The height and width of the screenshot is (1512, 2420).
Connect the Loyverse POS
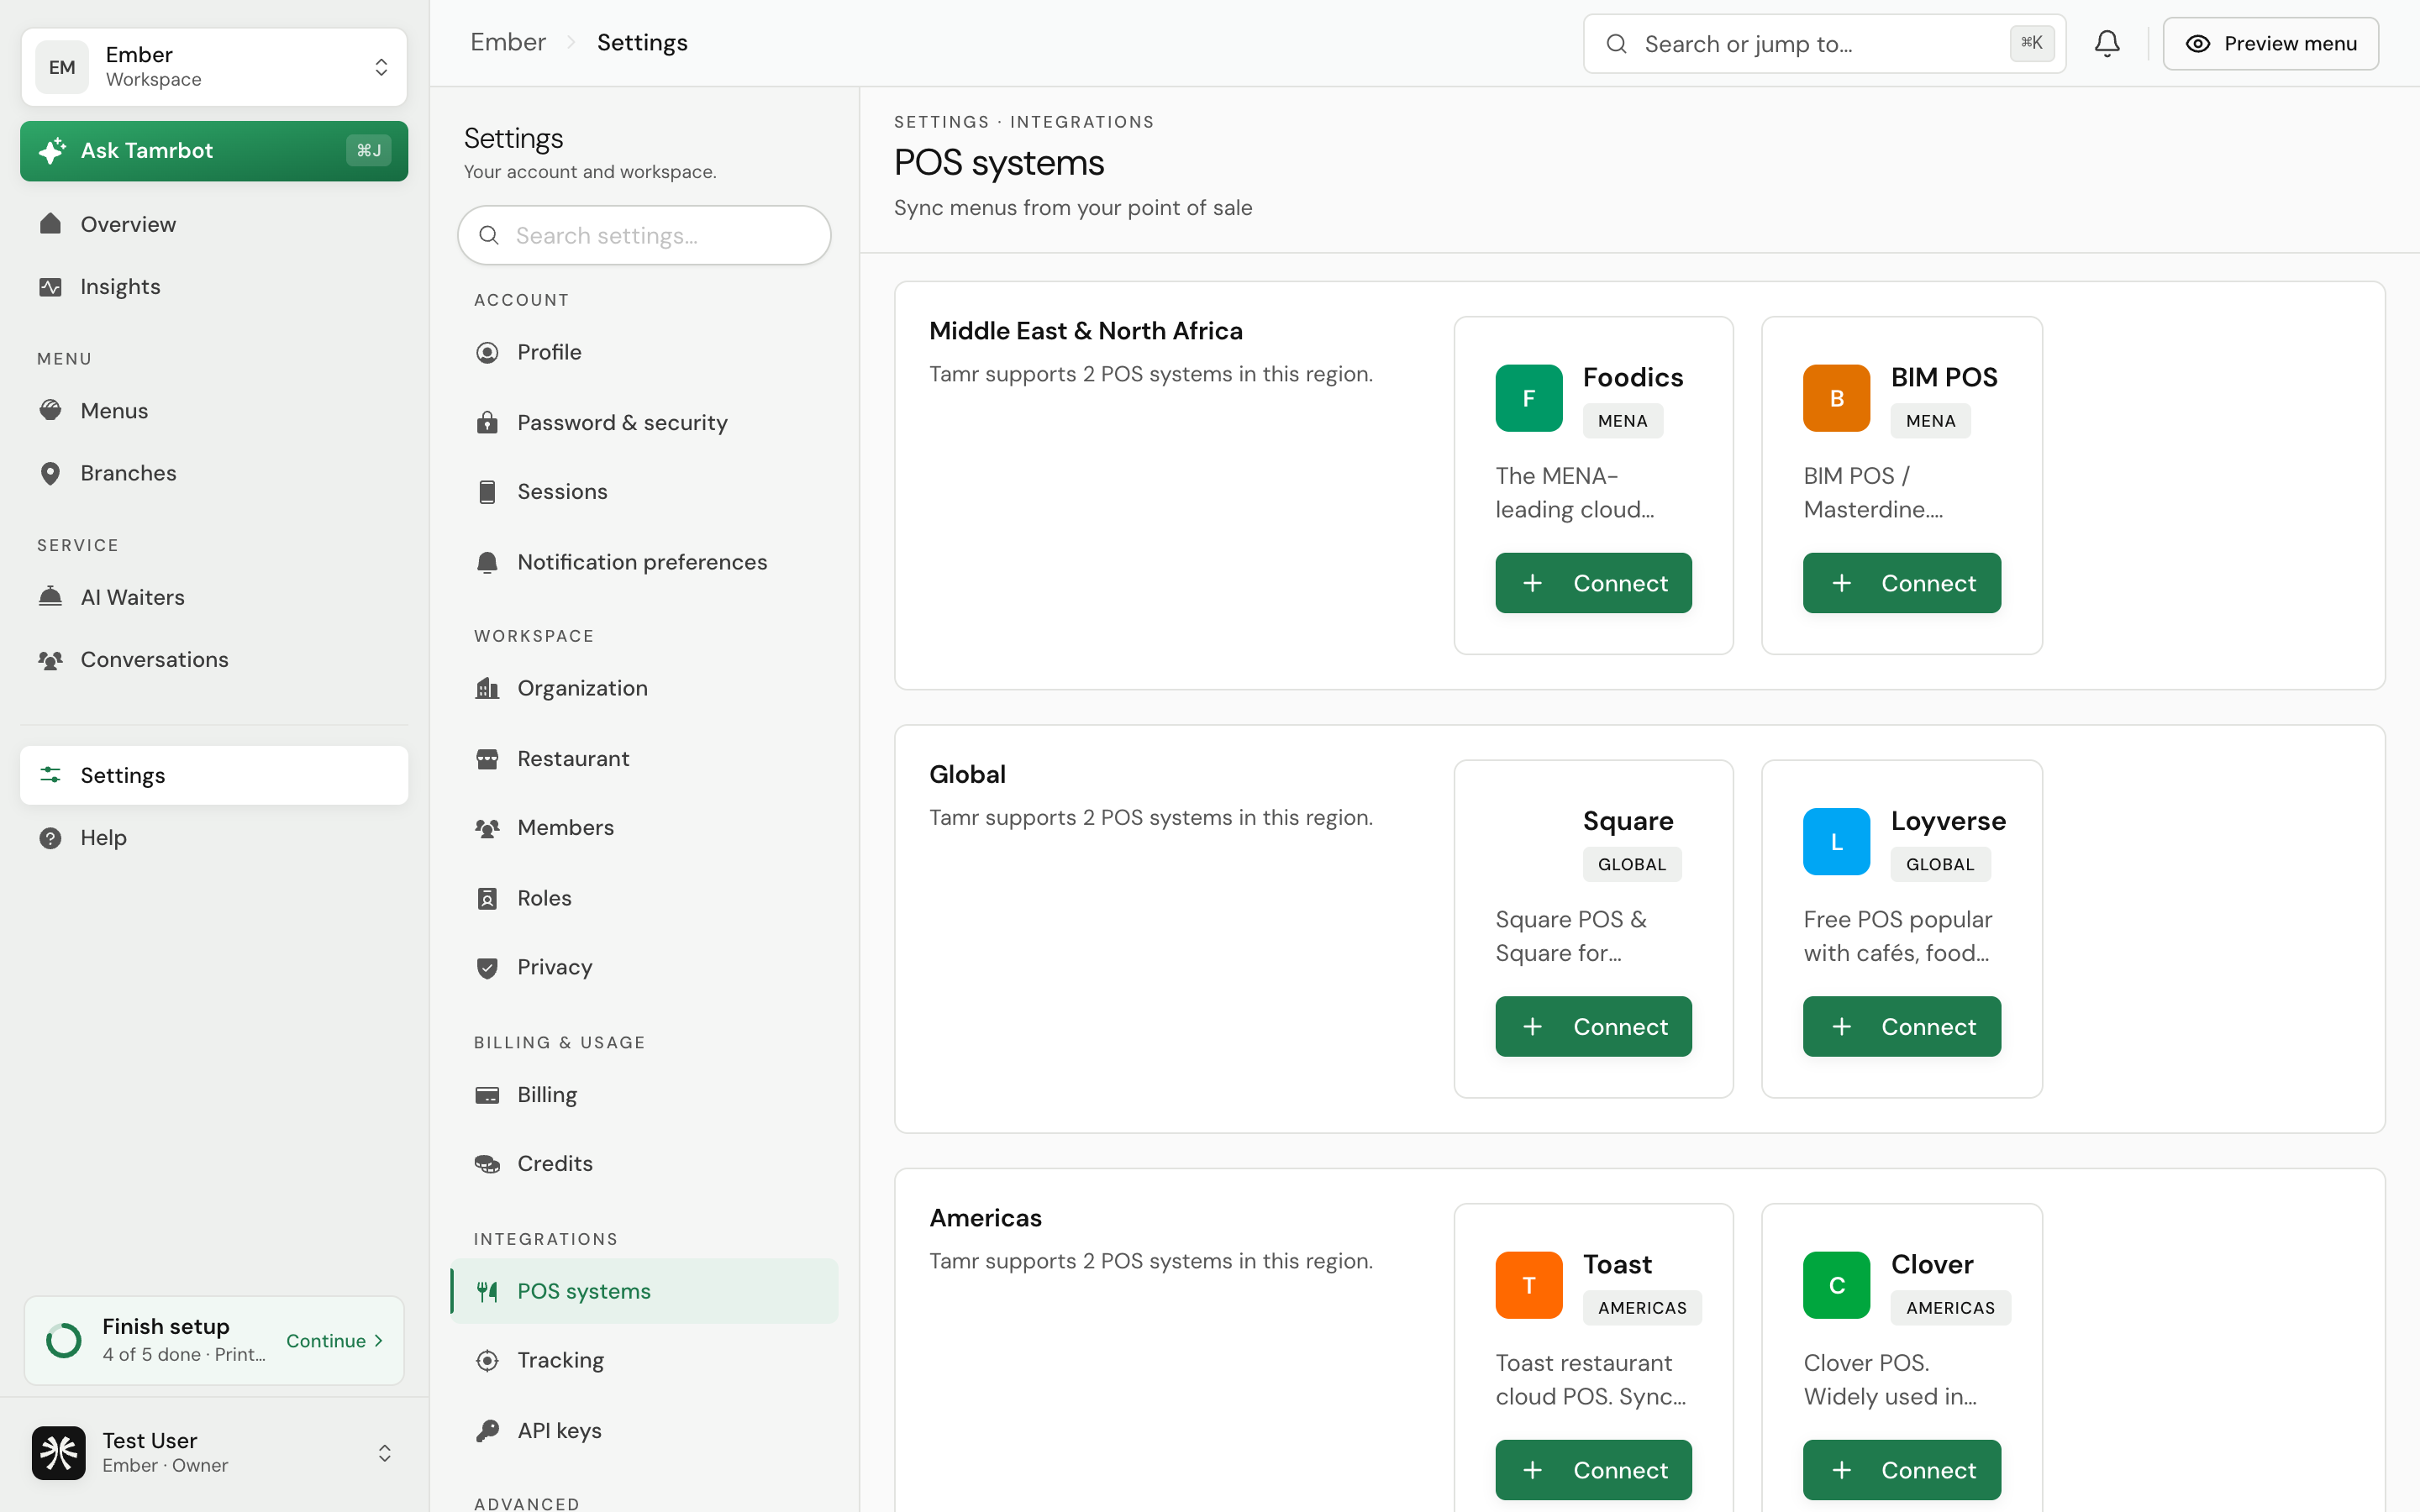tap(1901, 1026)
